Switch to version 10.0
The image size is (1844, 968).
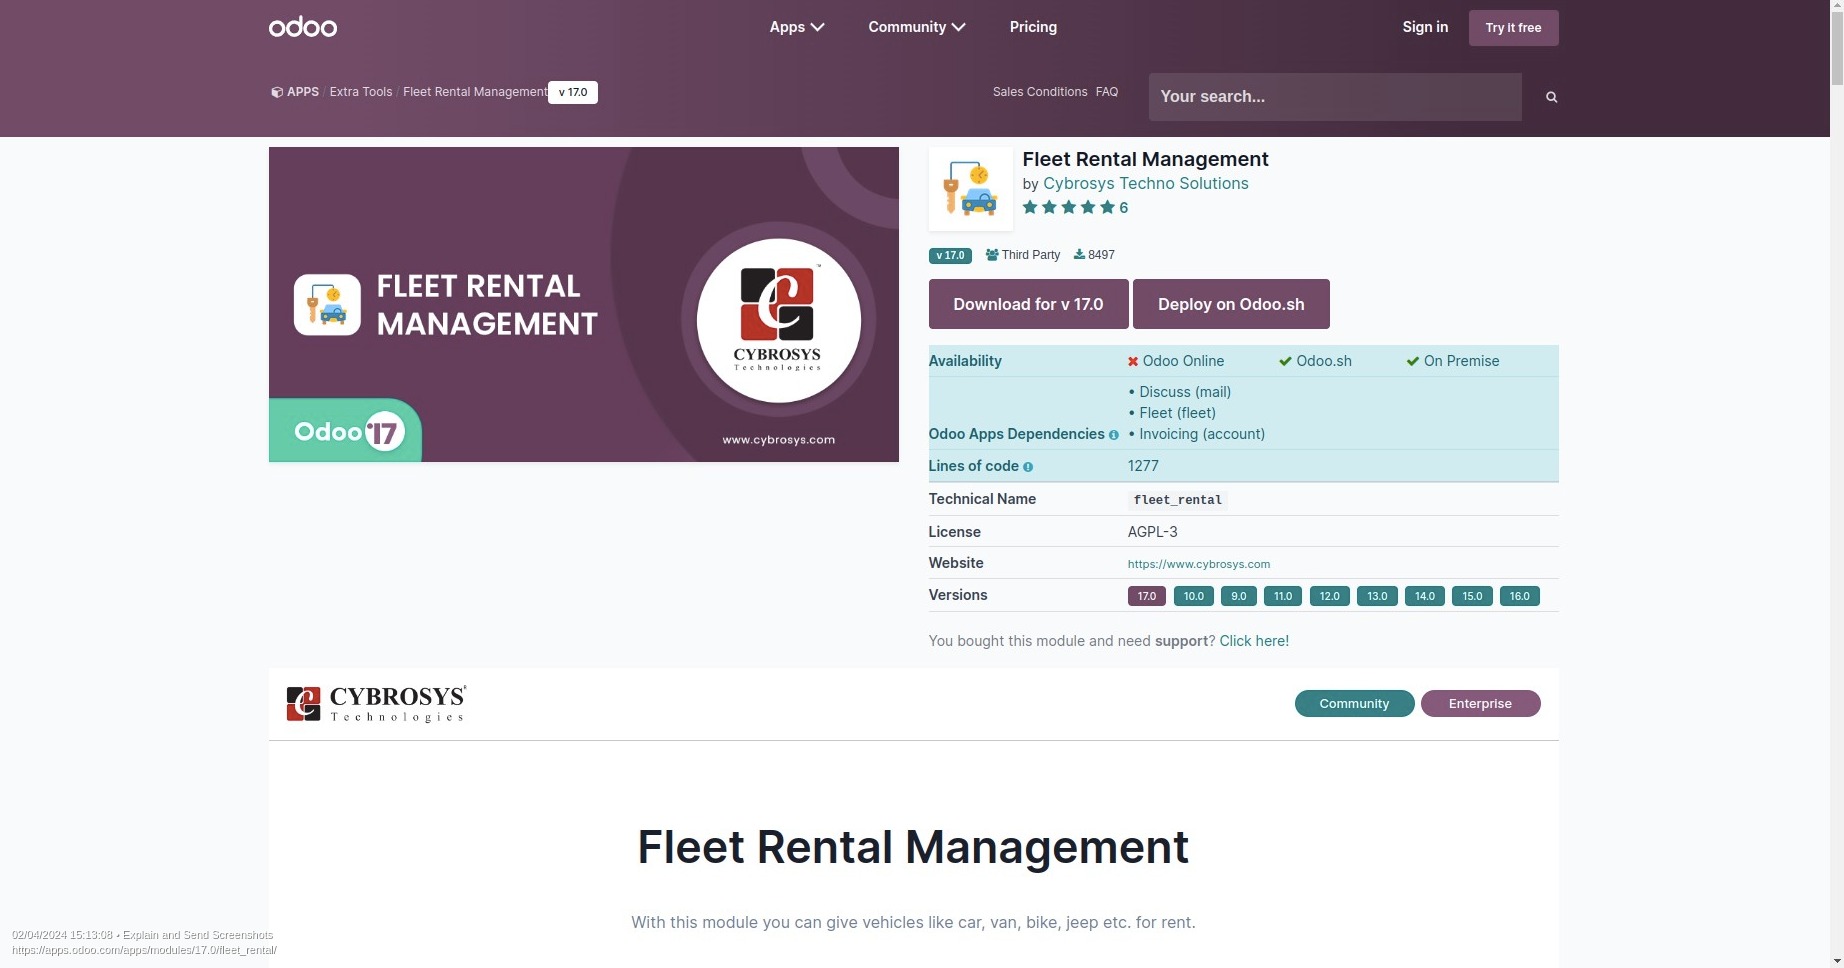click(1194, 596)
